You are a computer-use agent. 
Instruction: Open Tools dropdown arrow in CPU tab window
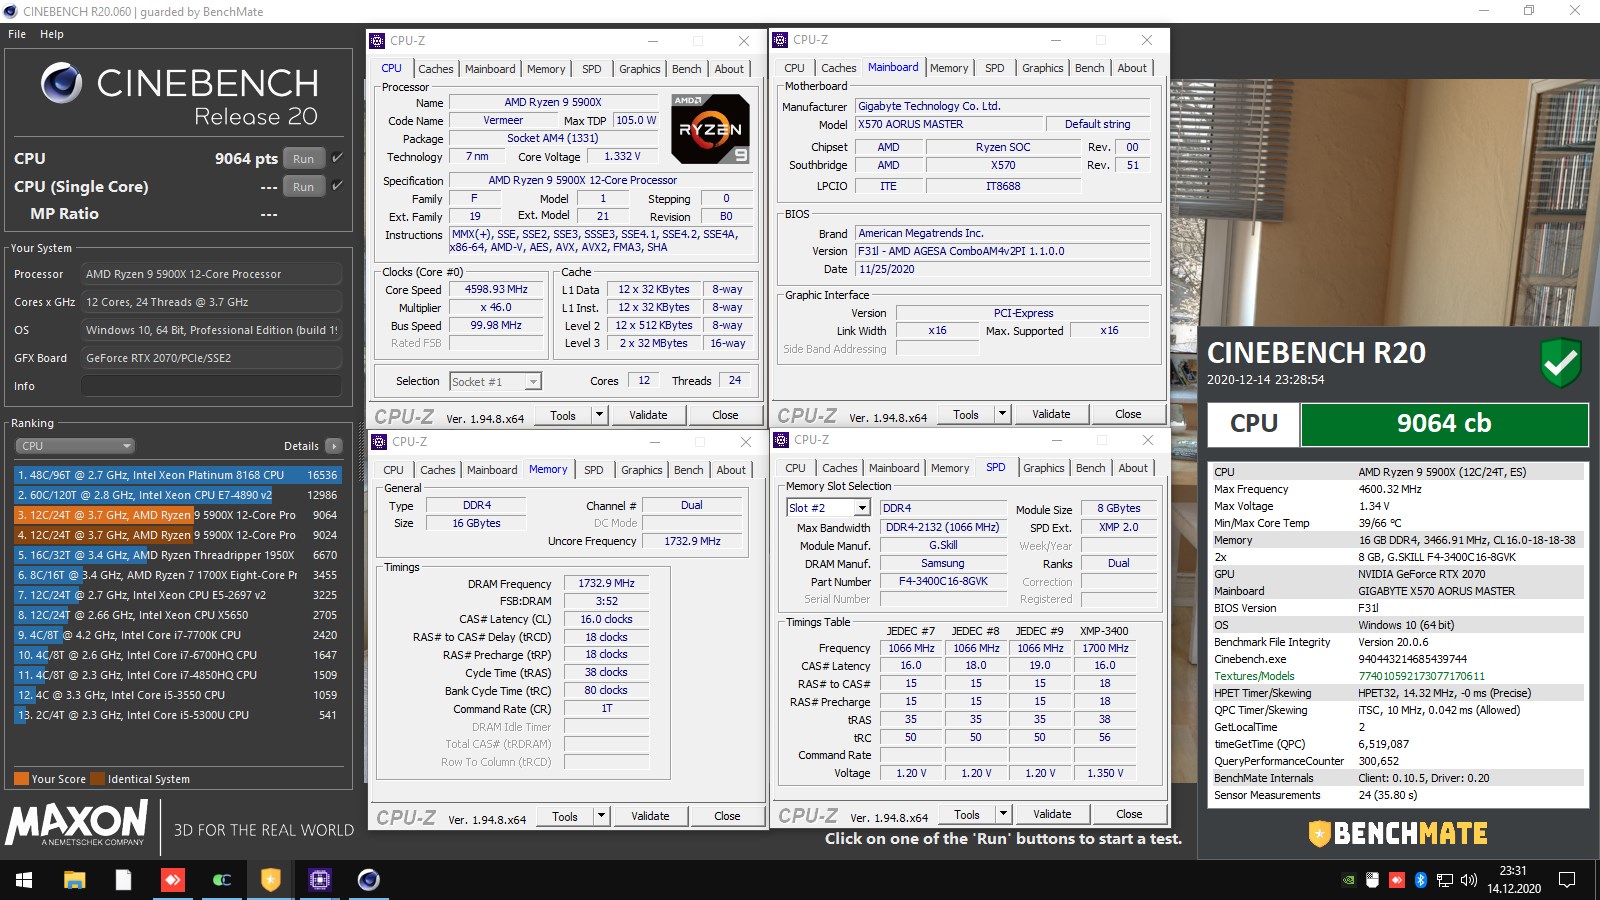pos(600,415)
